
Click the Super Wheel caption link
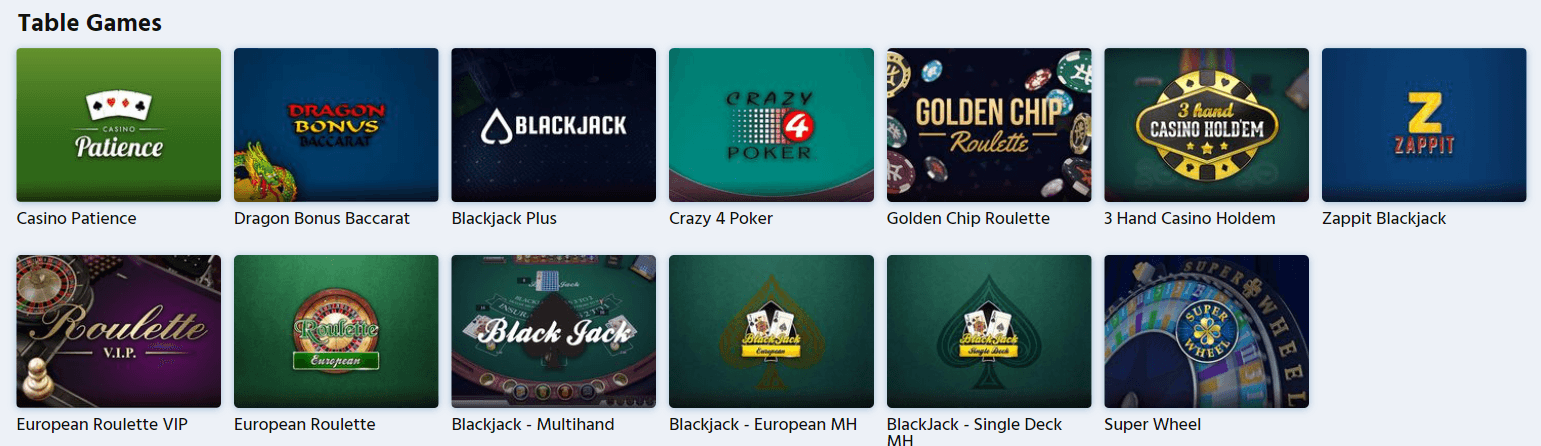(x=1152, y=424)
